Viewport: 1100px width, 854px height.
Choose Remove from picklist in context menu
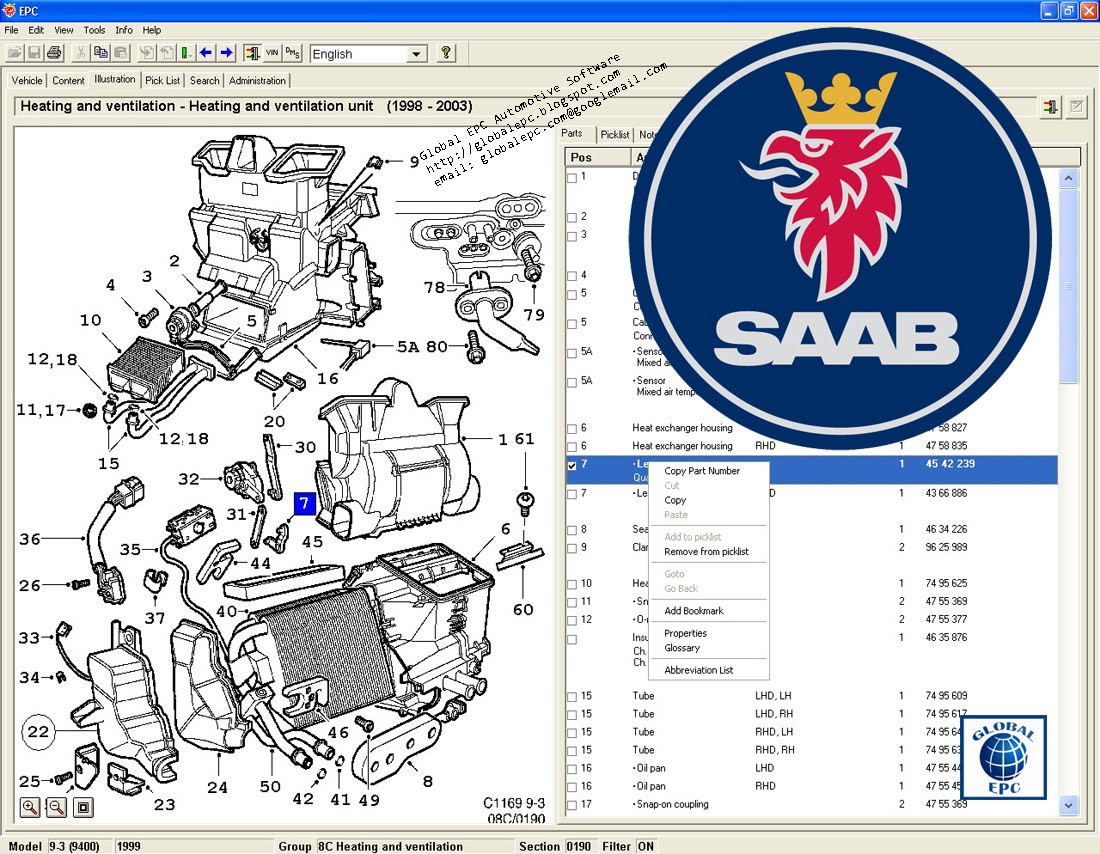click(706, 552)
